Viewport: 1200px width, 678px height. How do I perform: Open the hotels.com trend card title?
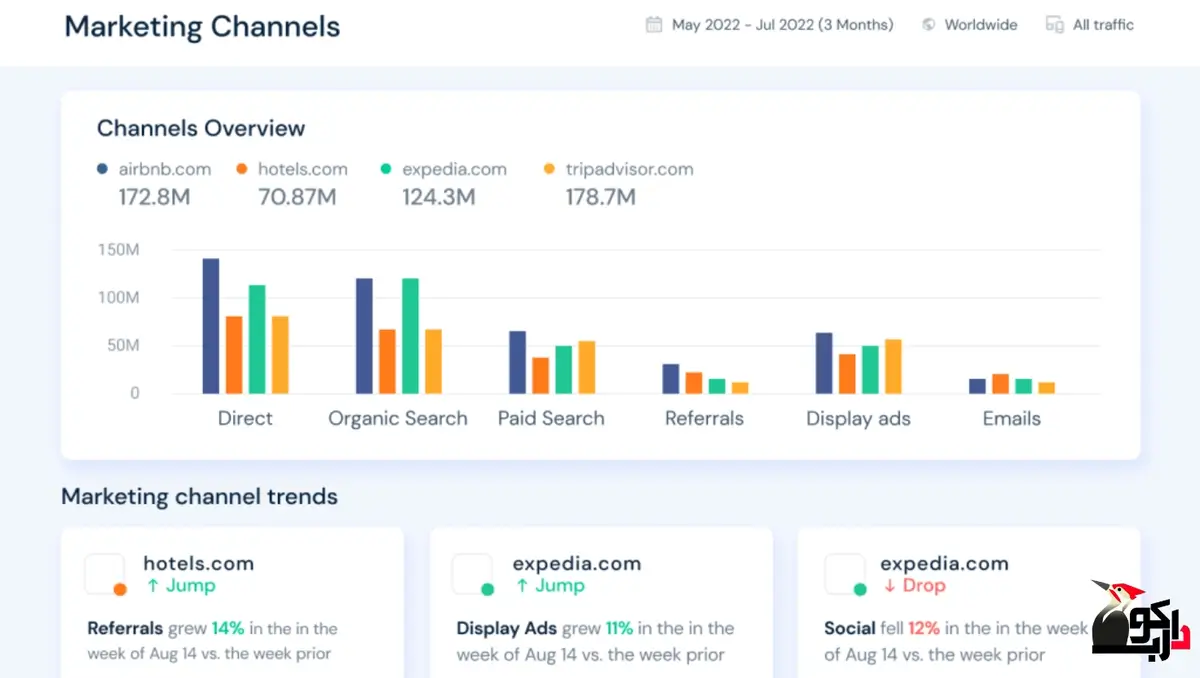[x=198, y=563]
